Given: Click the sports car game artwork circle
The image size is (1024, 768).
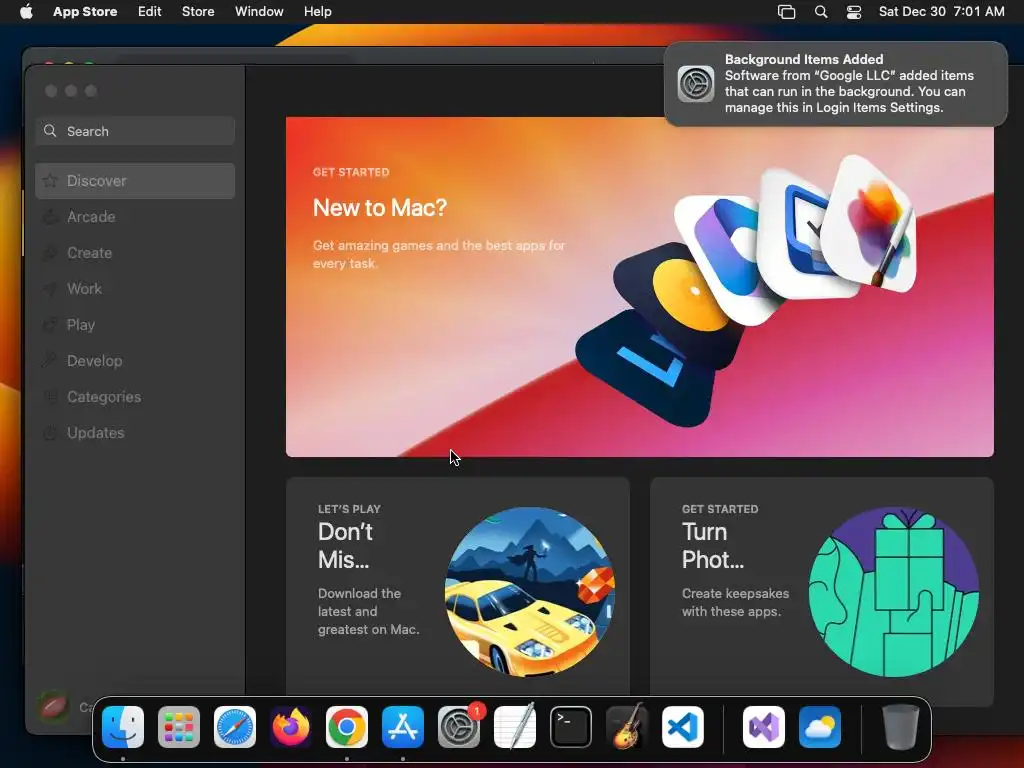Looking at the screenshot, I should coord(530,592).
